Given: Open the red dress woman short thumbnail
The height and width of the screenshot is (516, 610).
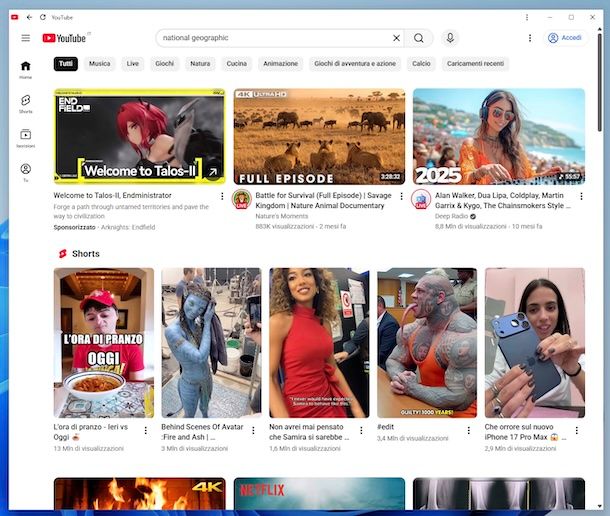Looking at the screenshot, I should tap(319, 343).
